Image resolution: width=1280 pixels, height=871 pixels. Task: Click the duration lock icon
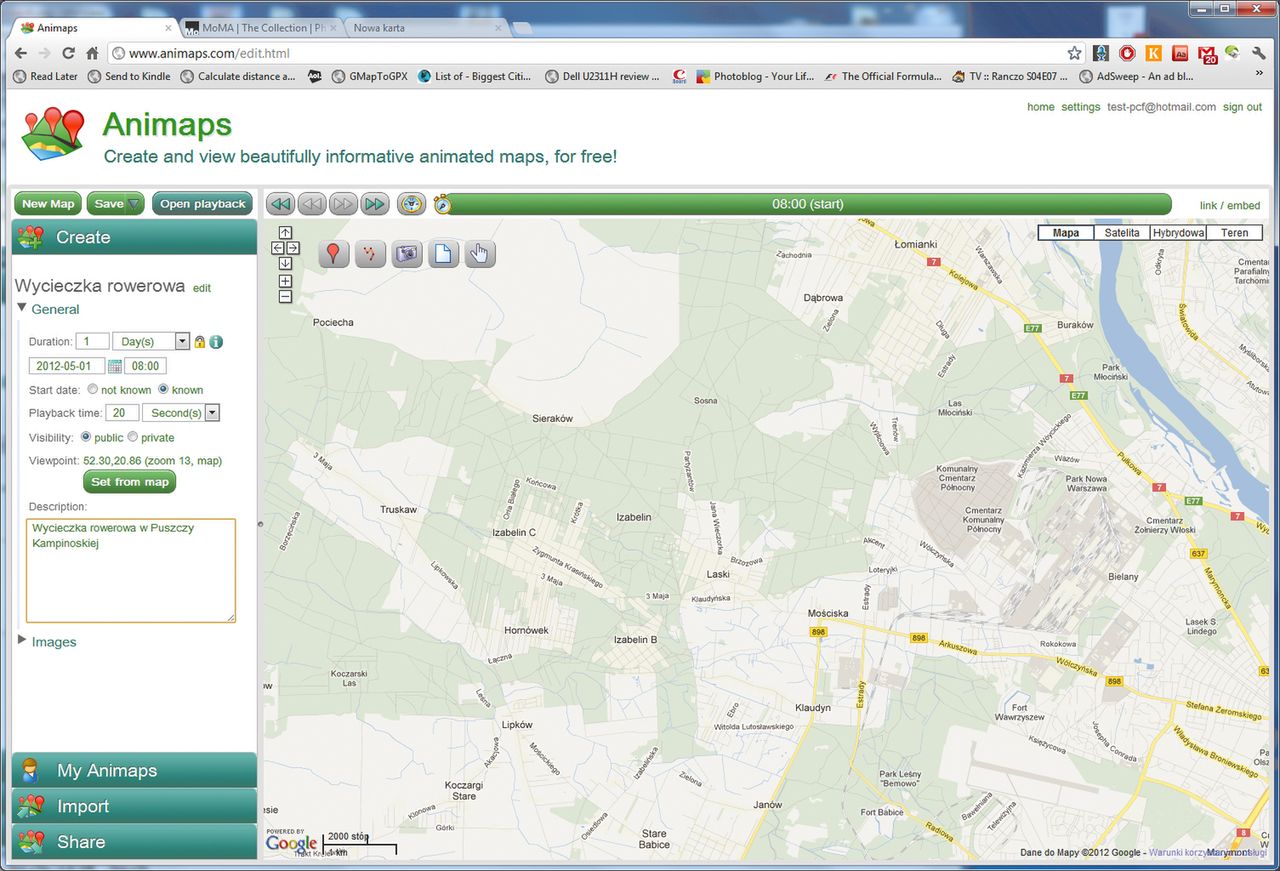pos(200,342)
